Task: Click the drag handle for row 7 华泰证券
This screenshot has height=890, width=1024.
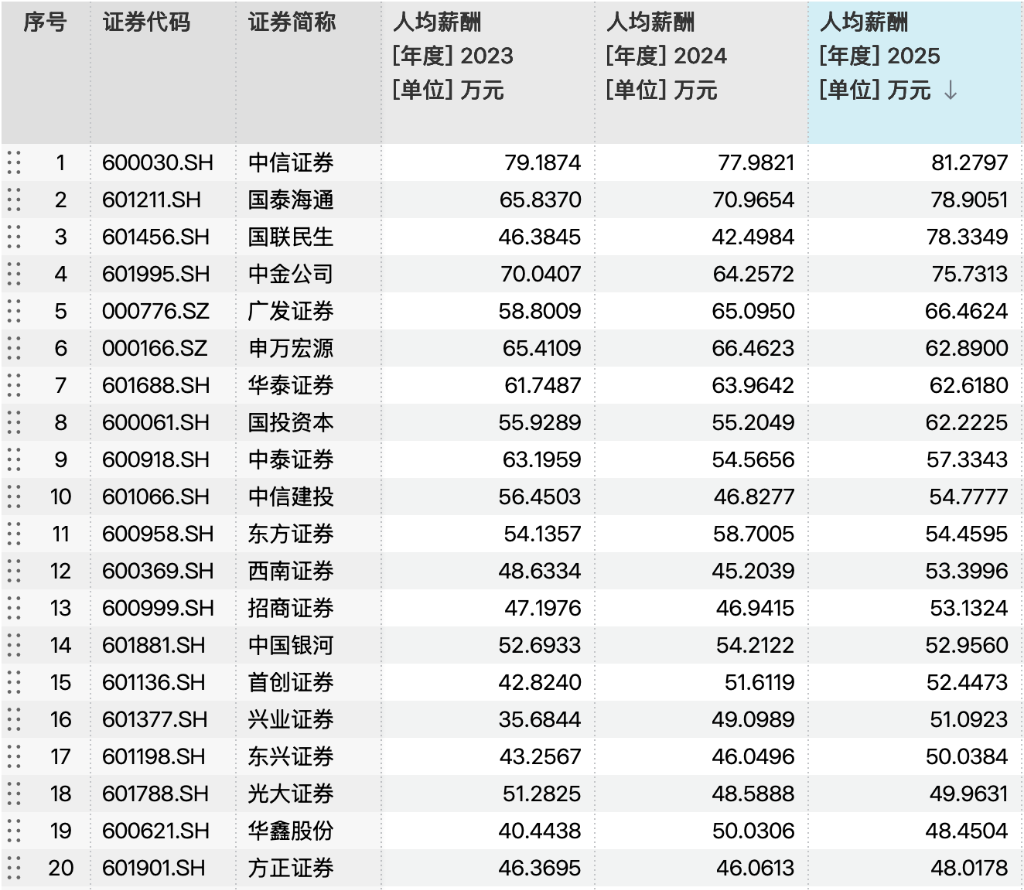Action: [14, 385]
